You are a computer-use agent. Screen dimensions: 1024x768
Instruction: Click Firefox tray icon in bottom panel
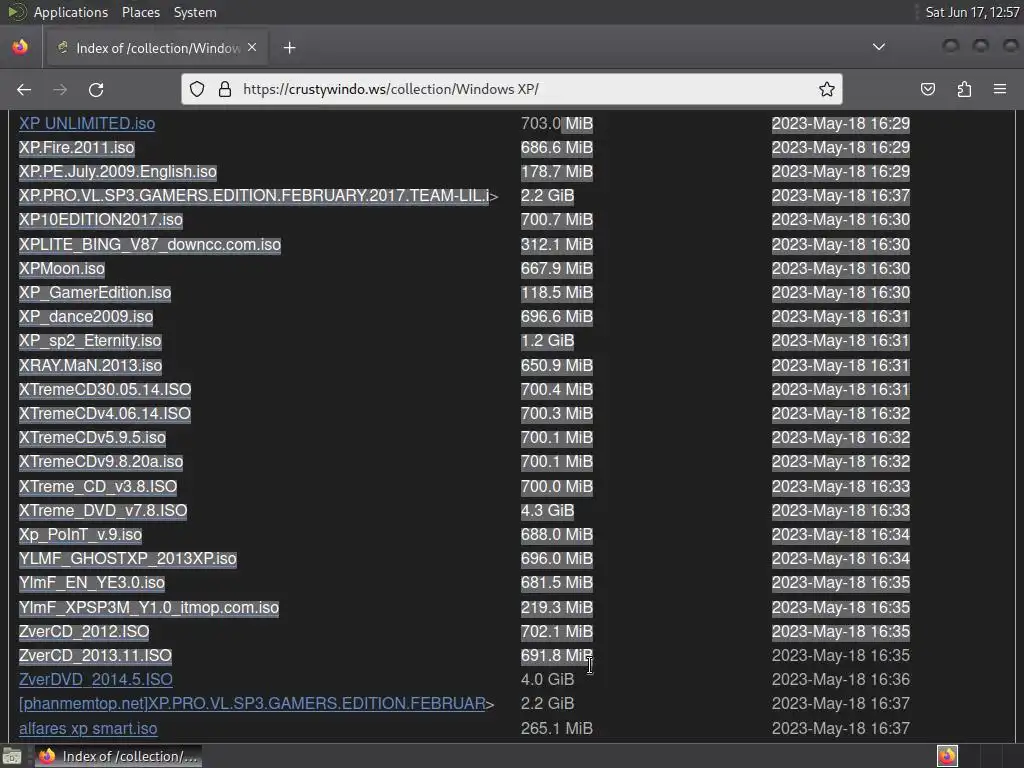click(x=947, y=756)
